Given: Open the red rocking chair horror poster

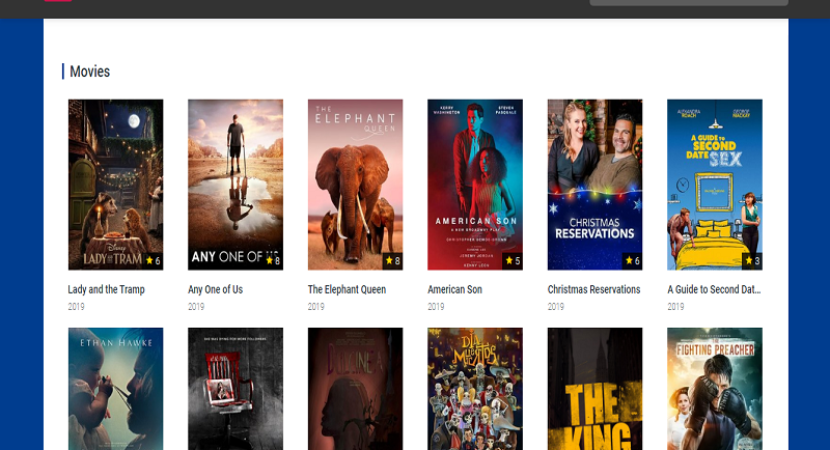Looking at the screenshot, I should pos(235,389).
